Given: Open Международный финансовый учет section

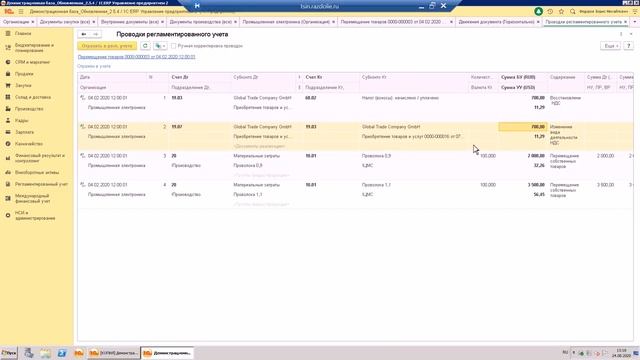Looking at the screenshot, I should coord(32,198).
